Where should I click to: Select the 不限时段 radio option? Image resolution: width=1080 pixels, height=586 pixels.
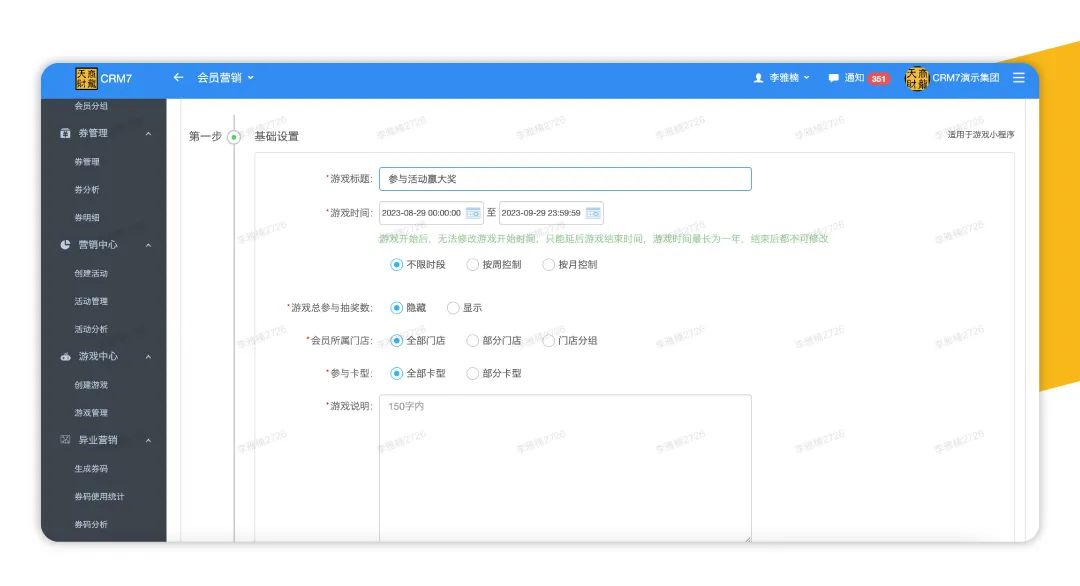[396, 264]
